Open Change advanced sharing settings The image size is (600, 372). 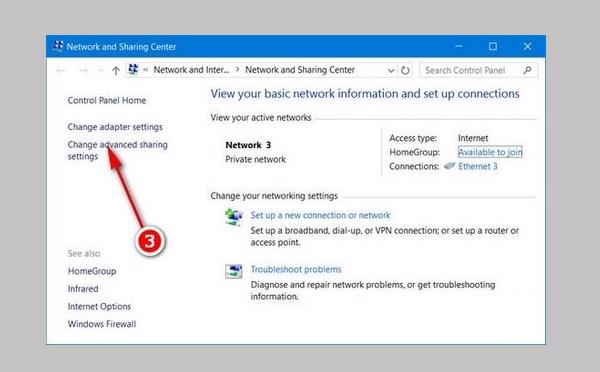pos(117,150)
